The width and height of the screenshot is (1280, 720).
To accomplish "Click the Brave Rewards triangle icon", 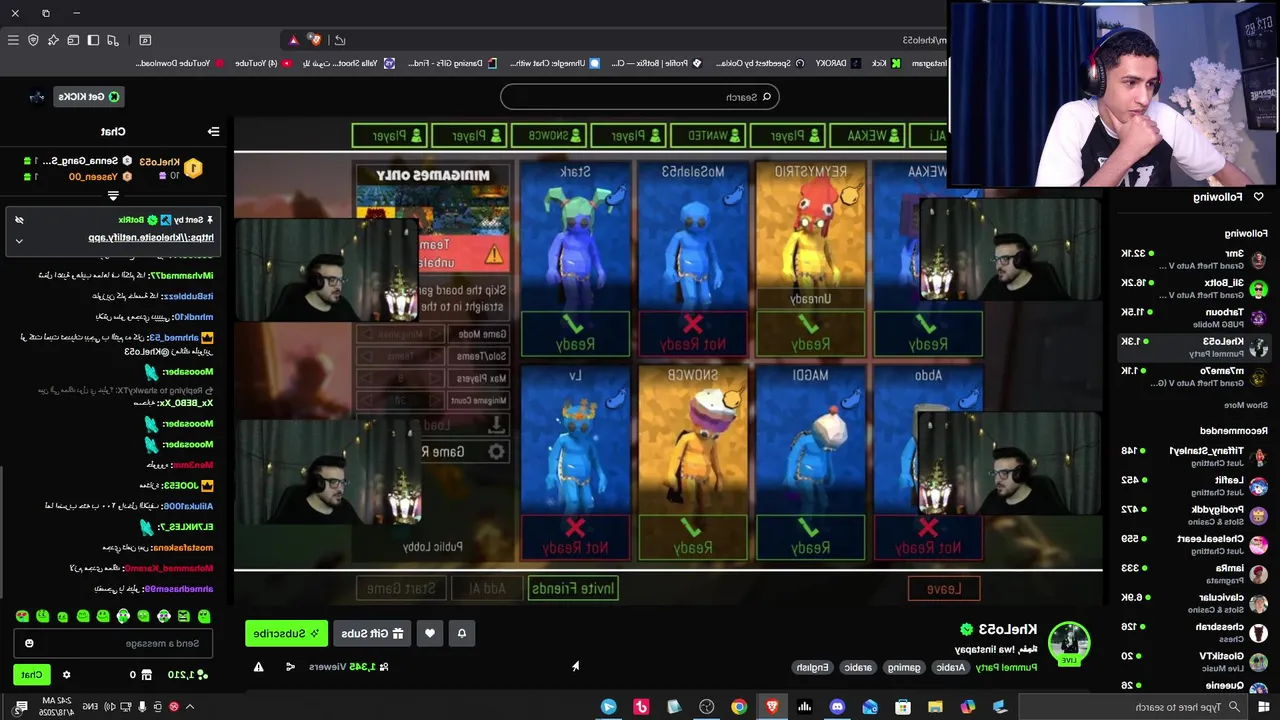I will [x=293, y=40].
